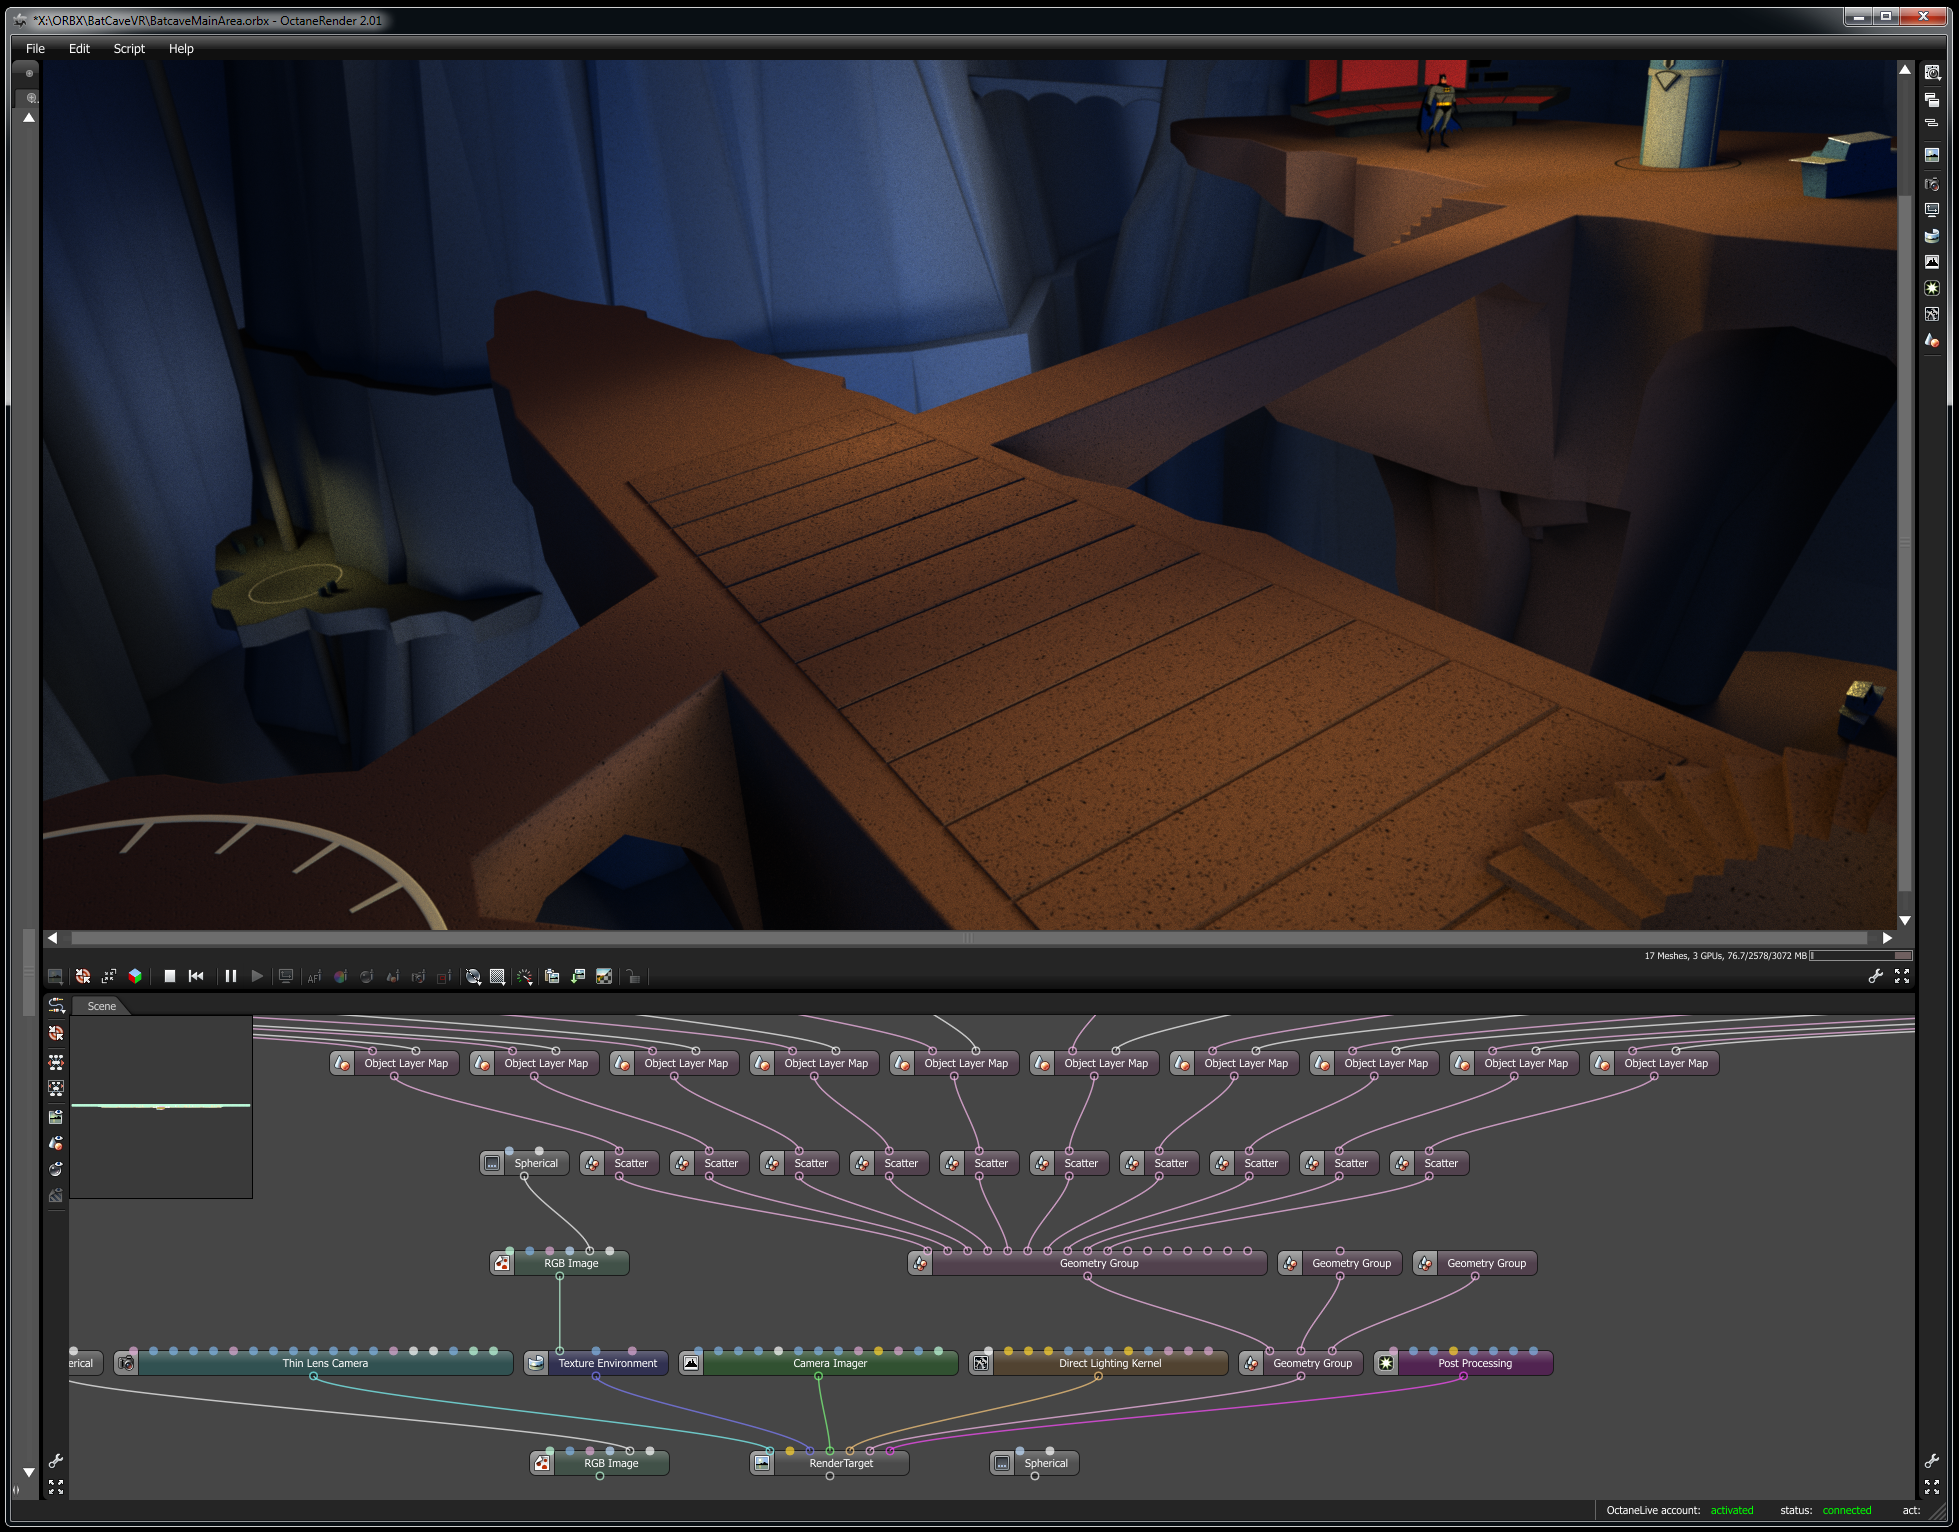Expand the render priority gauge dropdown
Image resolution: width=1959 pixels, height=1532 pixels.
[x=524, y=976]
